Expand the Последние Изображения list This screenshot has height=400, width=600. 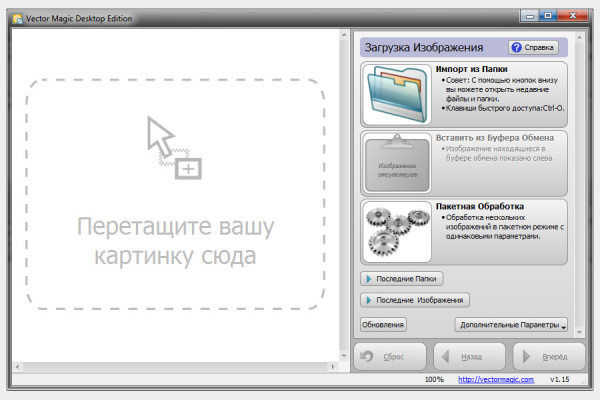tap(415, 300)
